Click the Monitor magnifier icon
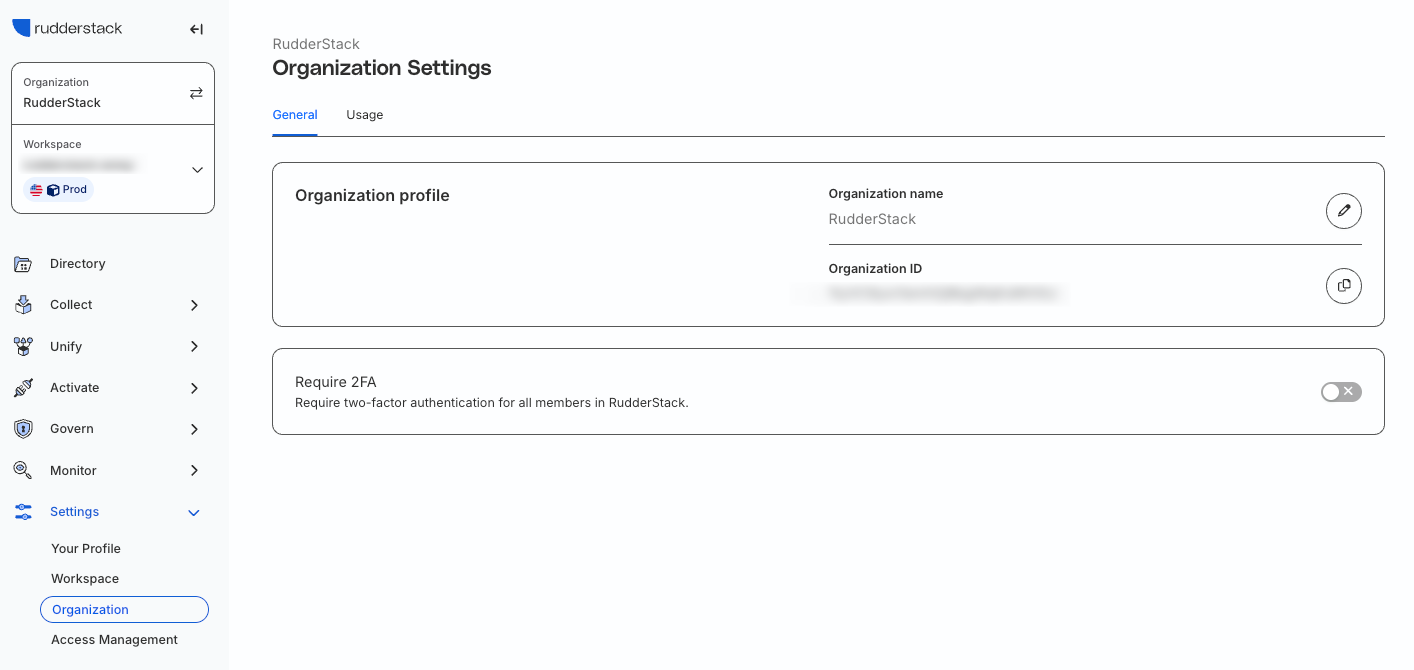Screen dimensions: 1414x670 (23, 470)
